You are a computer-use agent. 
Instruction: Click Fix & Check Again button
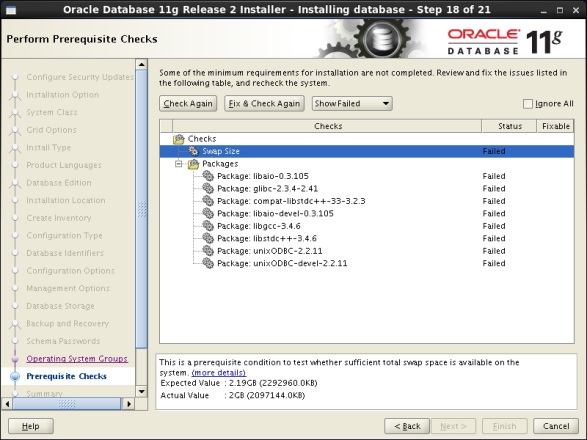point(264,104)
